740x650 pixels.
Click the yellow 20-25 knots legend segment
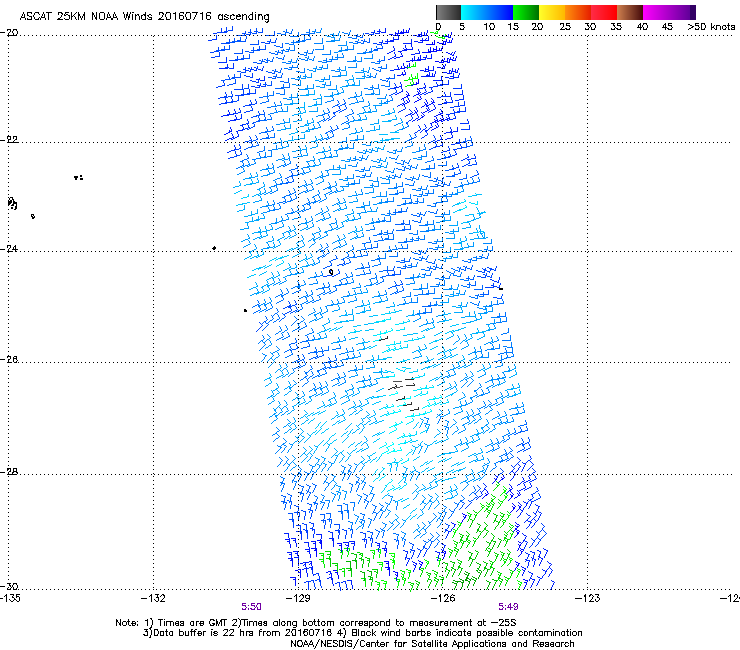[552, 12]
